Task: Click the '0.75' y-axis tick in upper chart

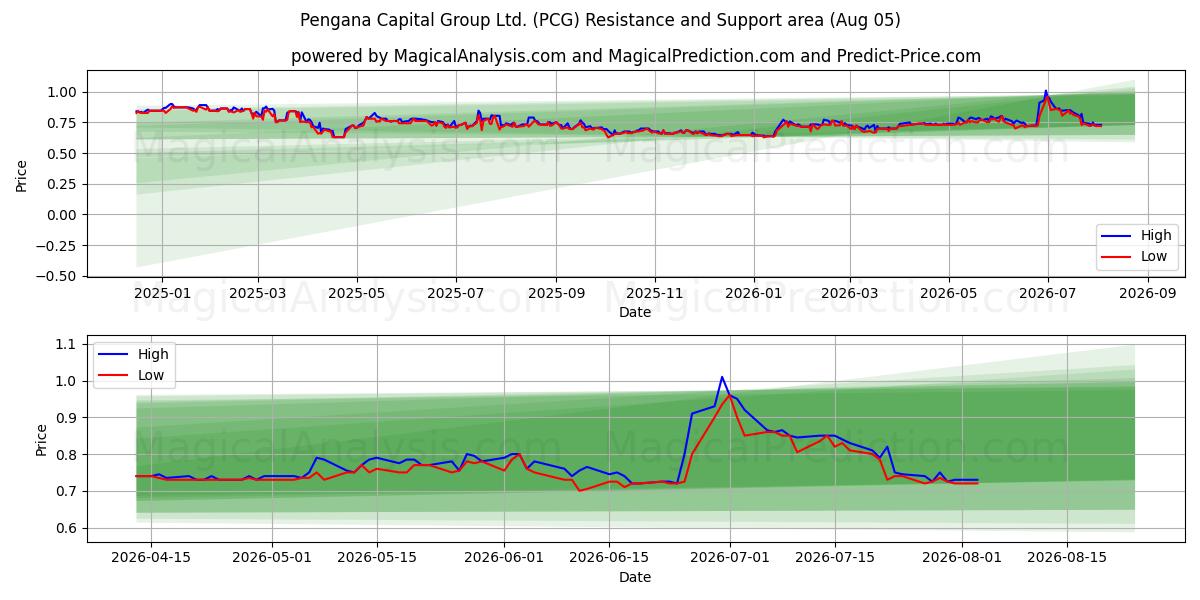Action: click(x=62, y=123)
